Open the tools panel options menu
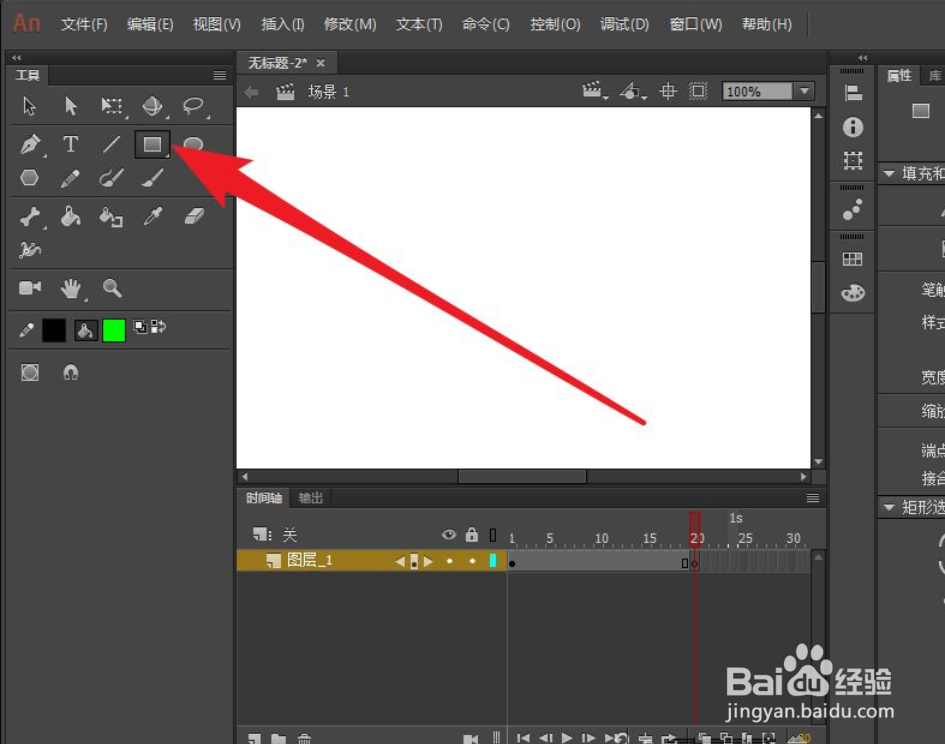 [219, 75]
